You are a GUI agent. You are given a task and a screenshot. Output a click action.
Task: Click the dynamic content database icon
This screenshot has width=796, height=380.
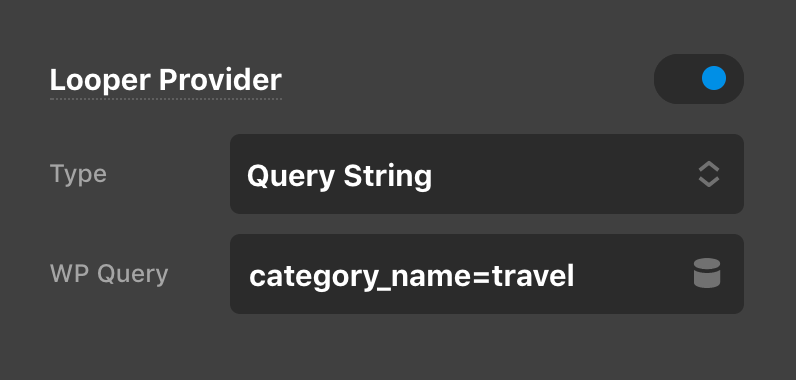(707, 273)
